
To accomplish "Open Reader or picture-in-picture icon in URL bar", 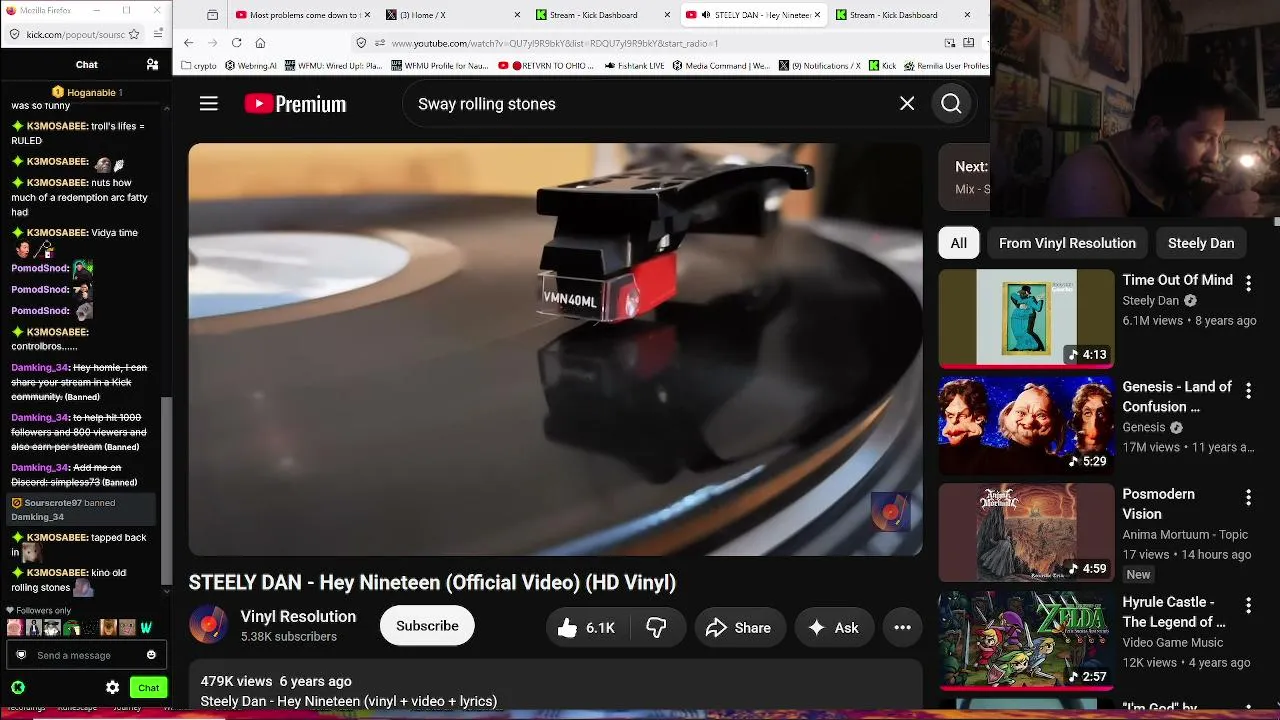I will click(x=949, y=43).
